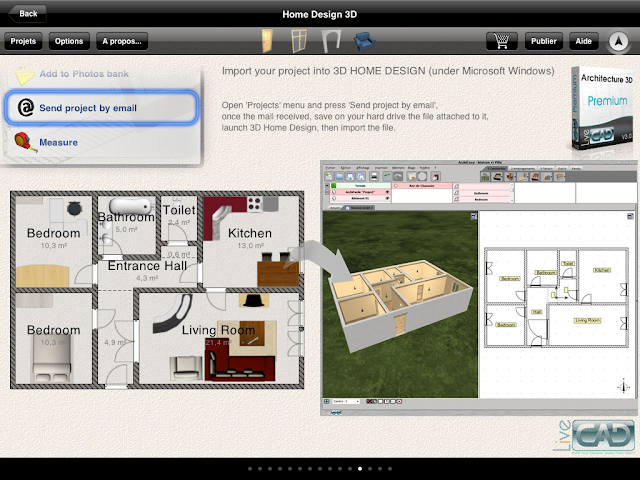Click maximize icon of ArchiEasy 2D view
The width and height of the screenshot is (640, 480).
click(630, 216)
